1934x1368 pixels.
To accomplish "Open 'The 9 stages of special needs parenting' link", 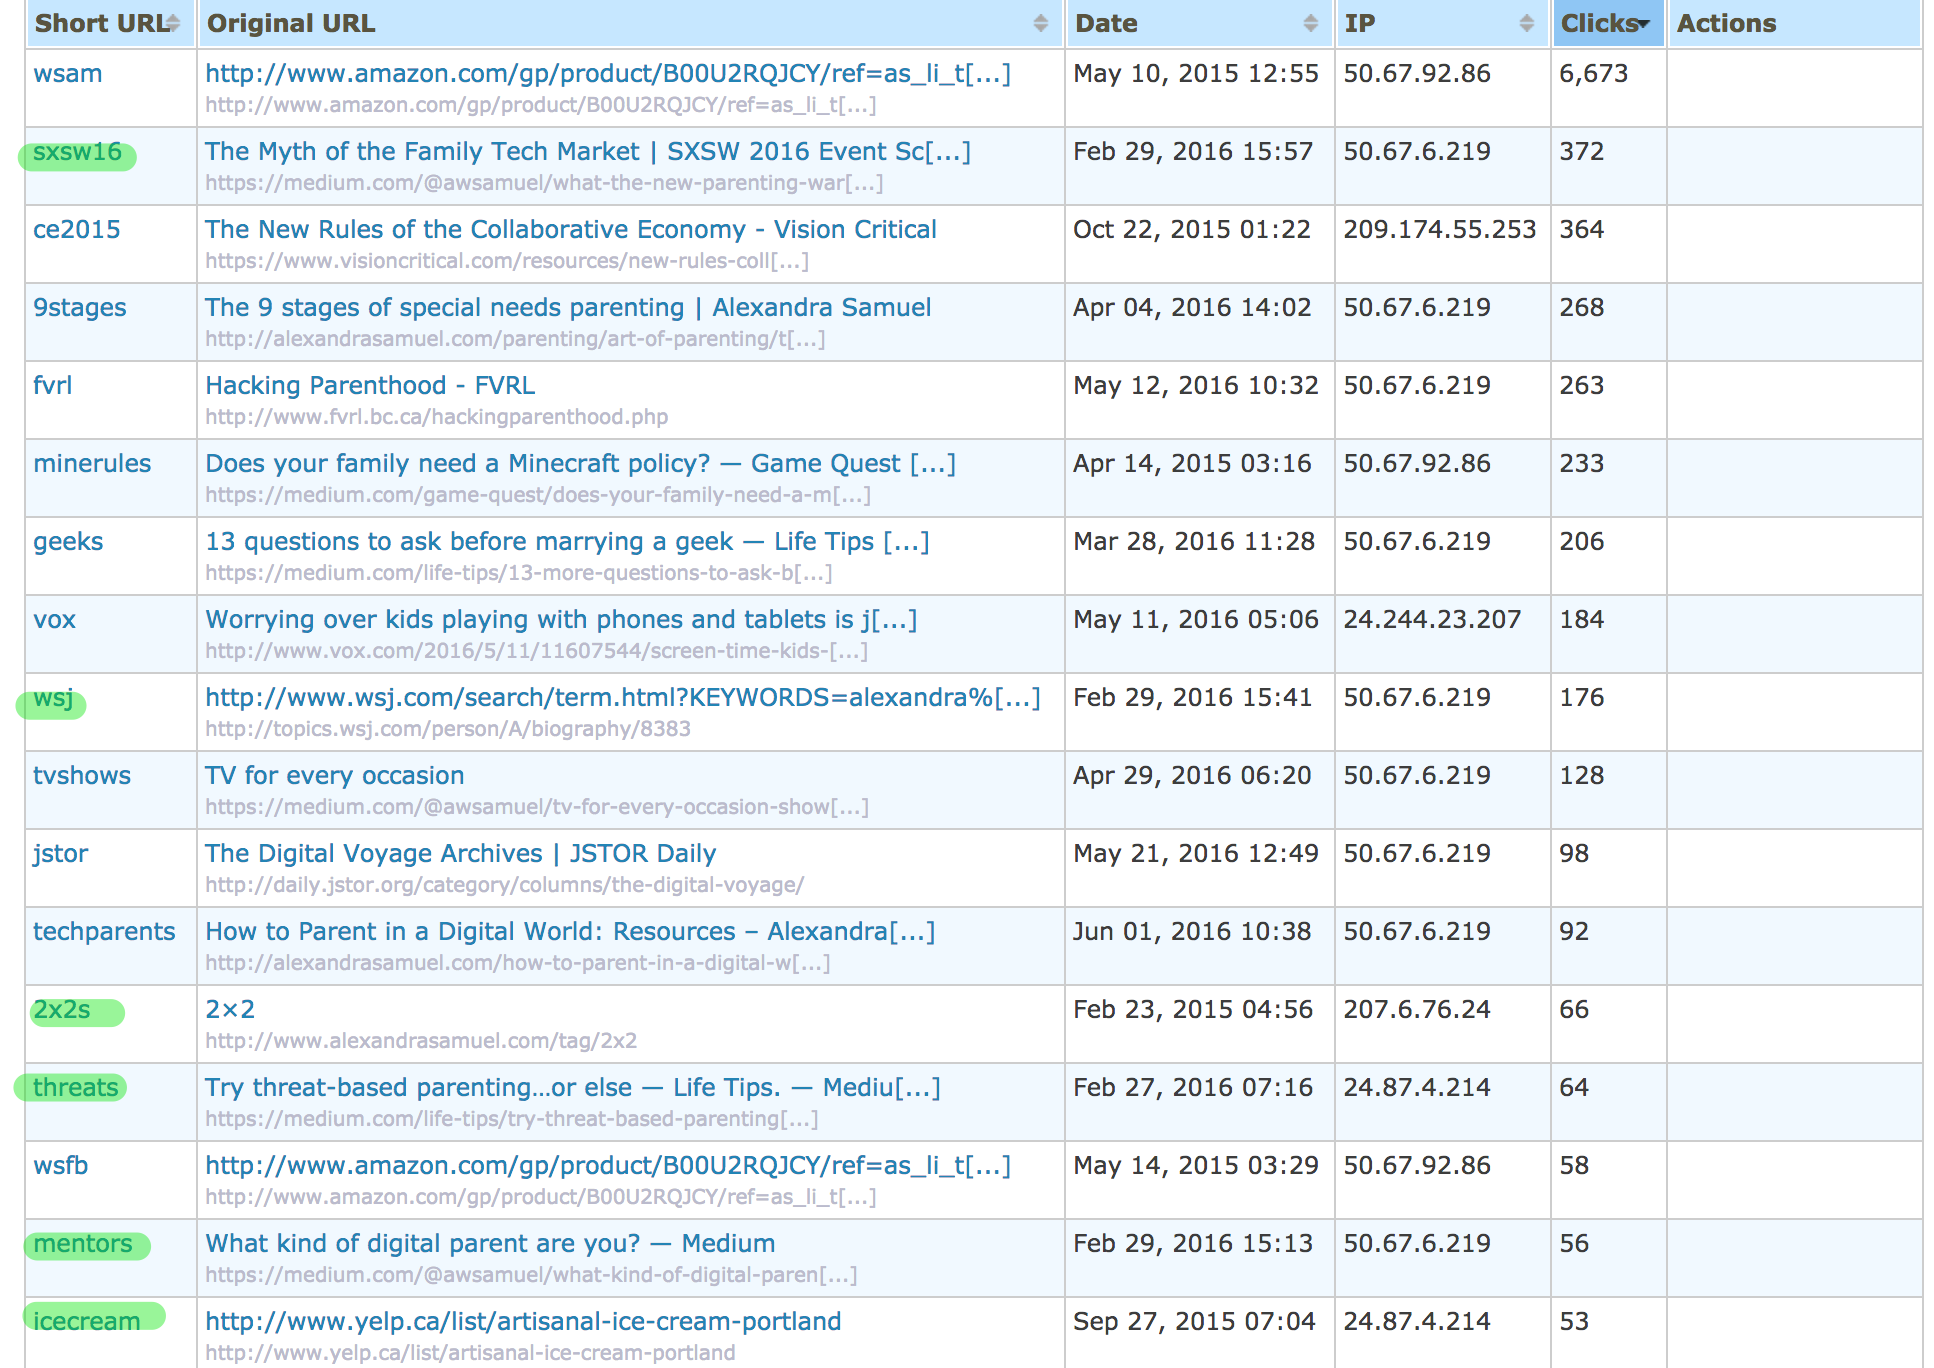I will pos(568,308).
